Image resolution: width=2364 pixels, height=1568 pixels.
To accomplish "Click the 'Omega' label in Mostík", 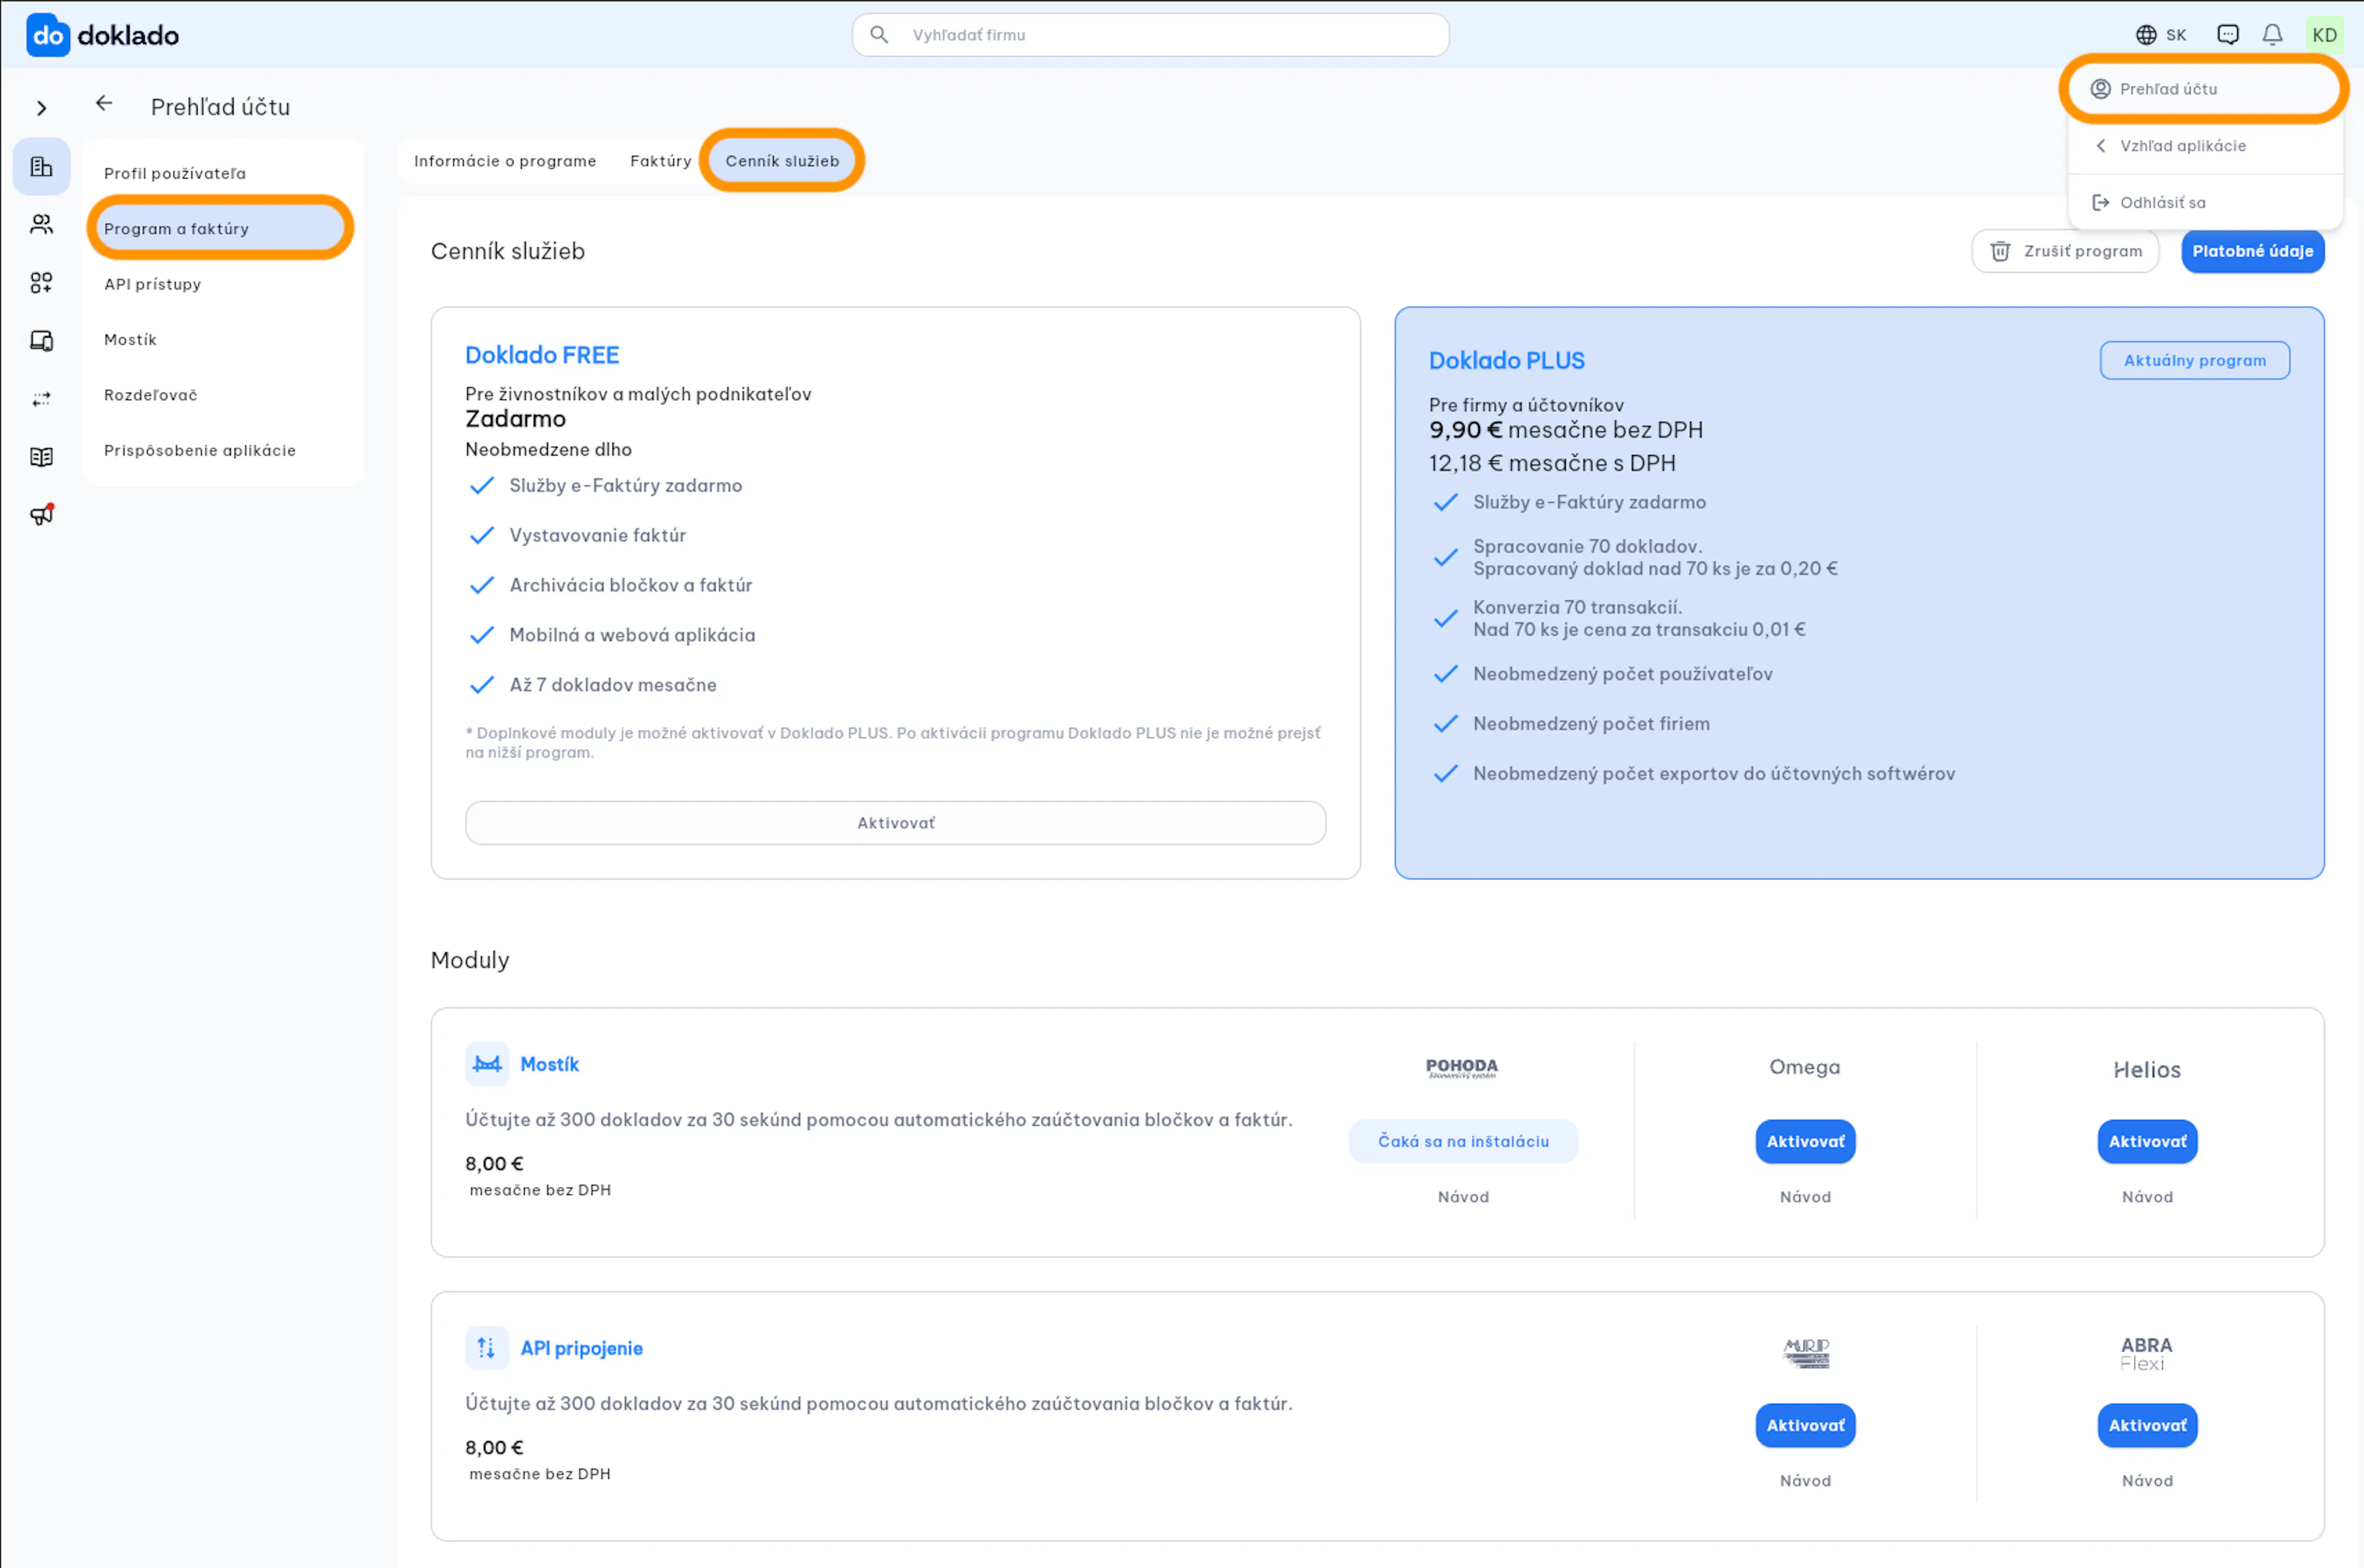I will [1805, 1067].
